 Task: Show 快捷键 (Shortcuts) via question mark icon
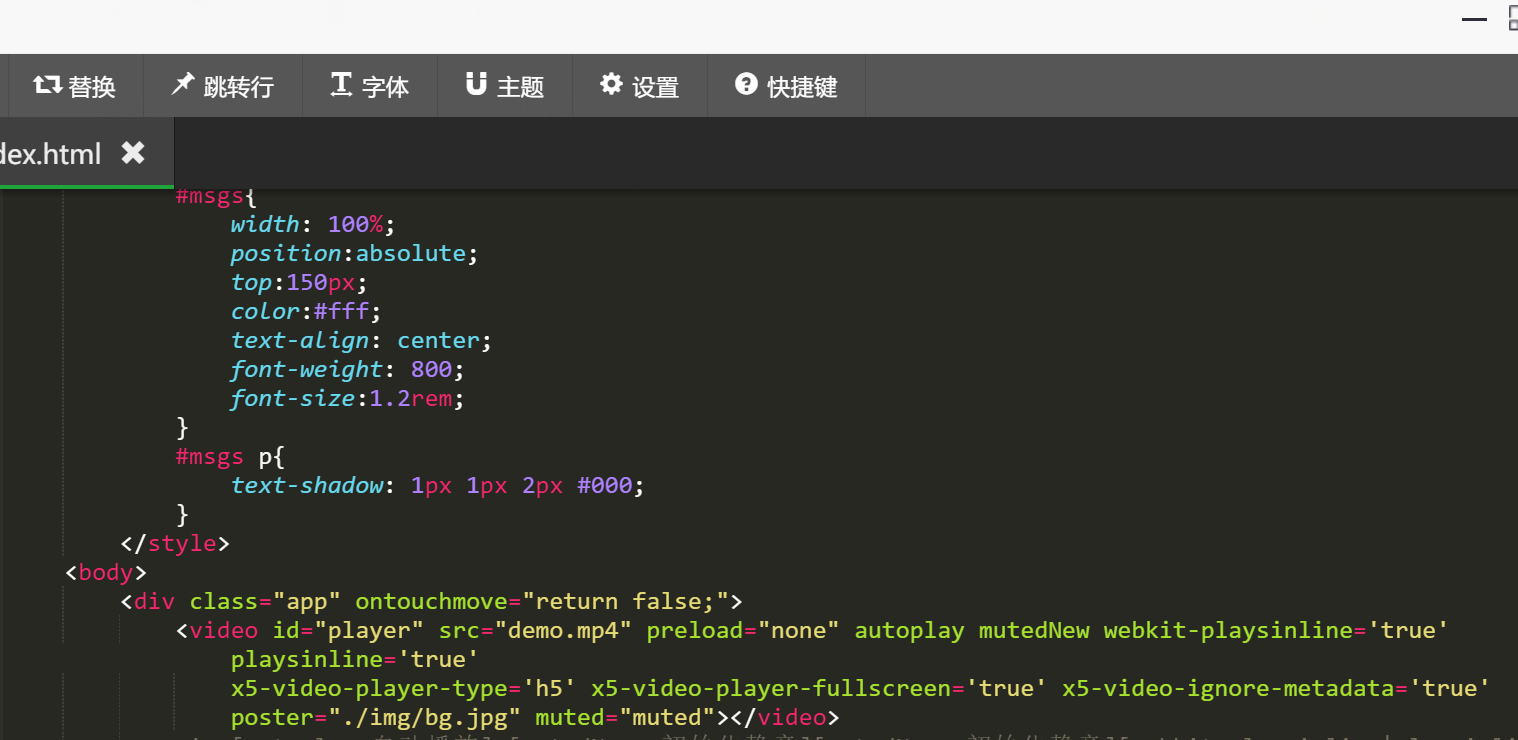click(x=746, y=85)
